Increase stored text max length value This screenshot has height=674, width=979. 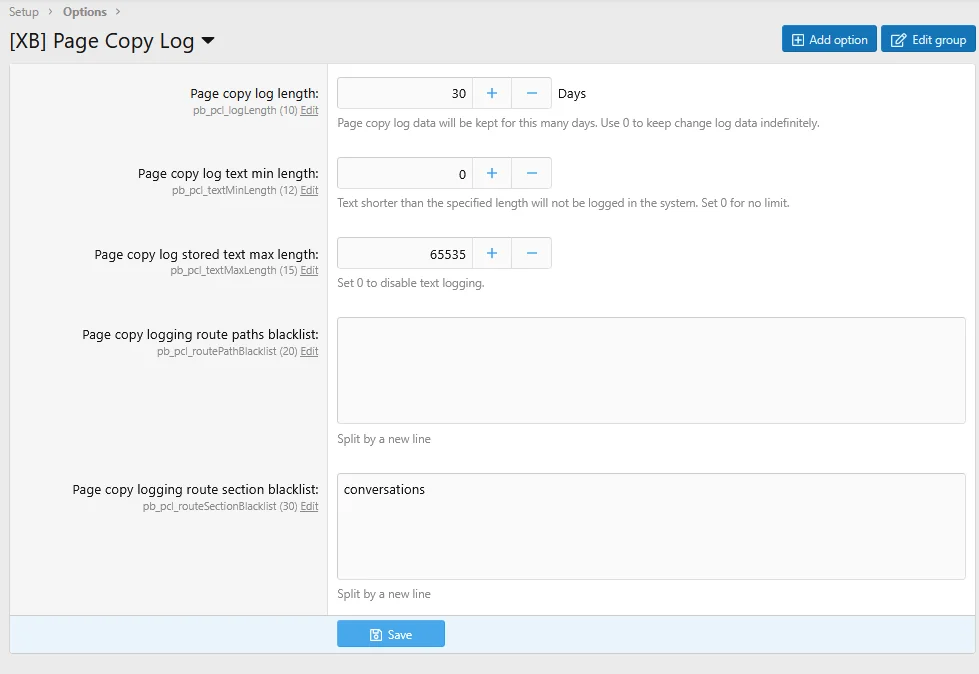click(491, 253)
